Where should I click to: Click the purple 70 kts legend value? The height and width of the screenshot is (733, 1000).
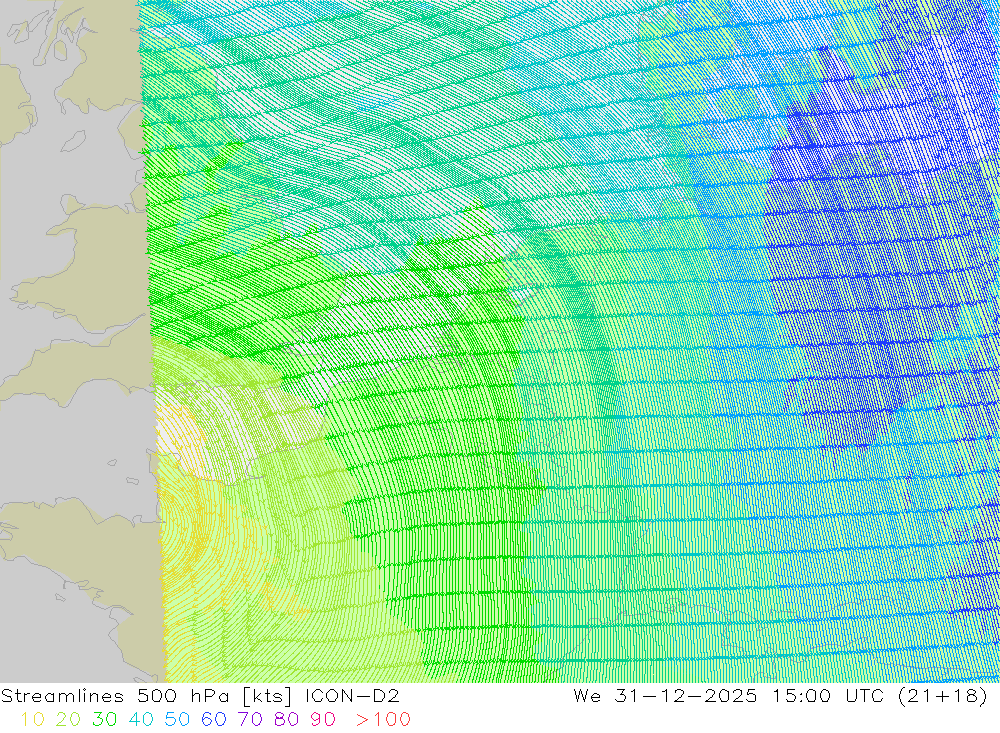[250, 720]
